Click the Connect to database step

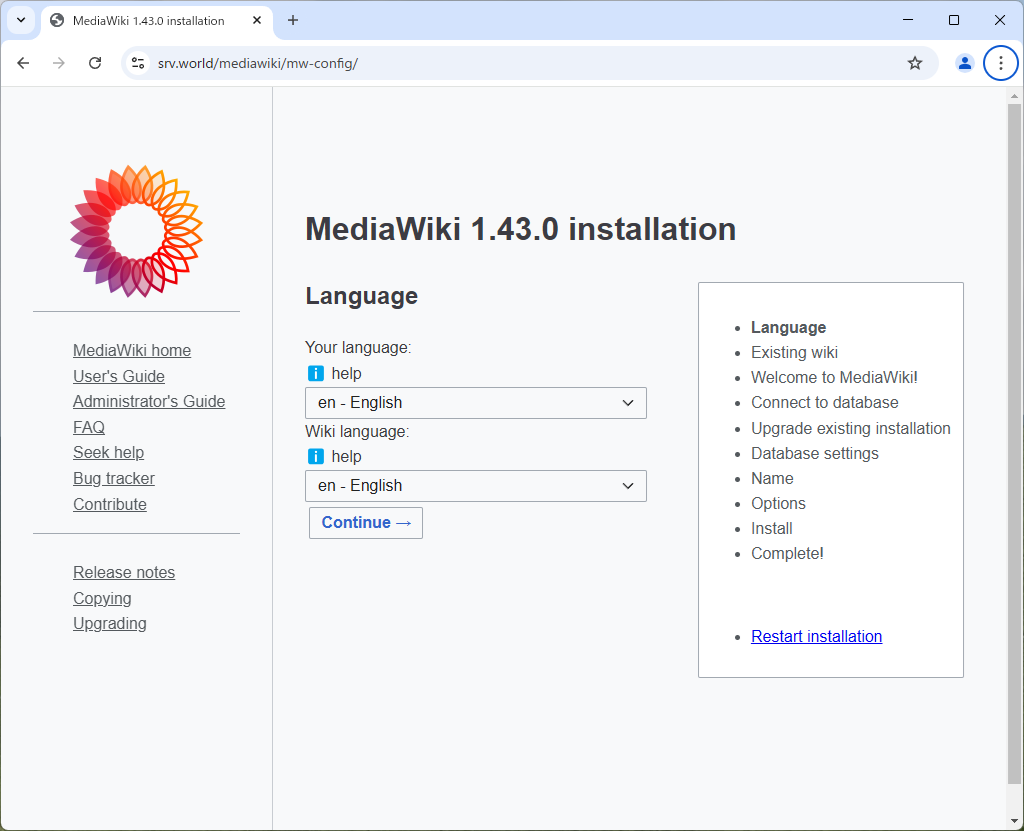(x=824, y=402)
